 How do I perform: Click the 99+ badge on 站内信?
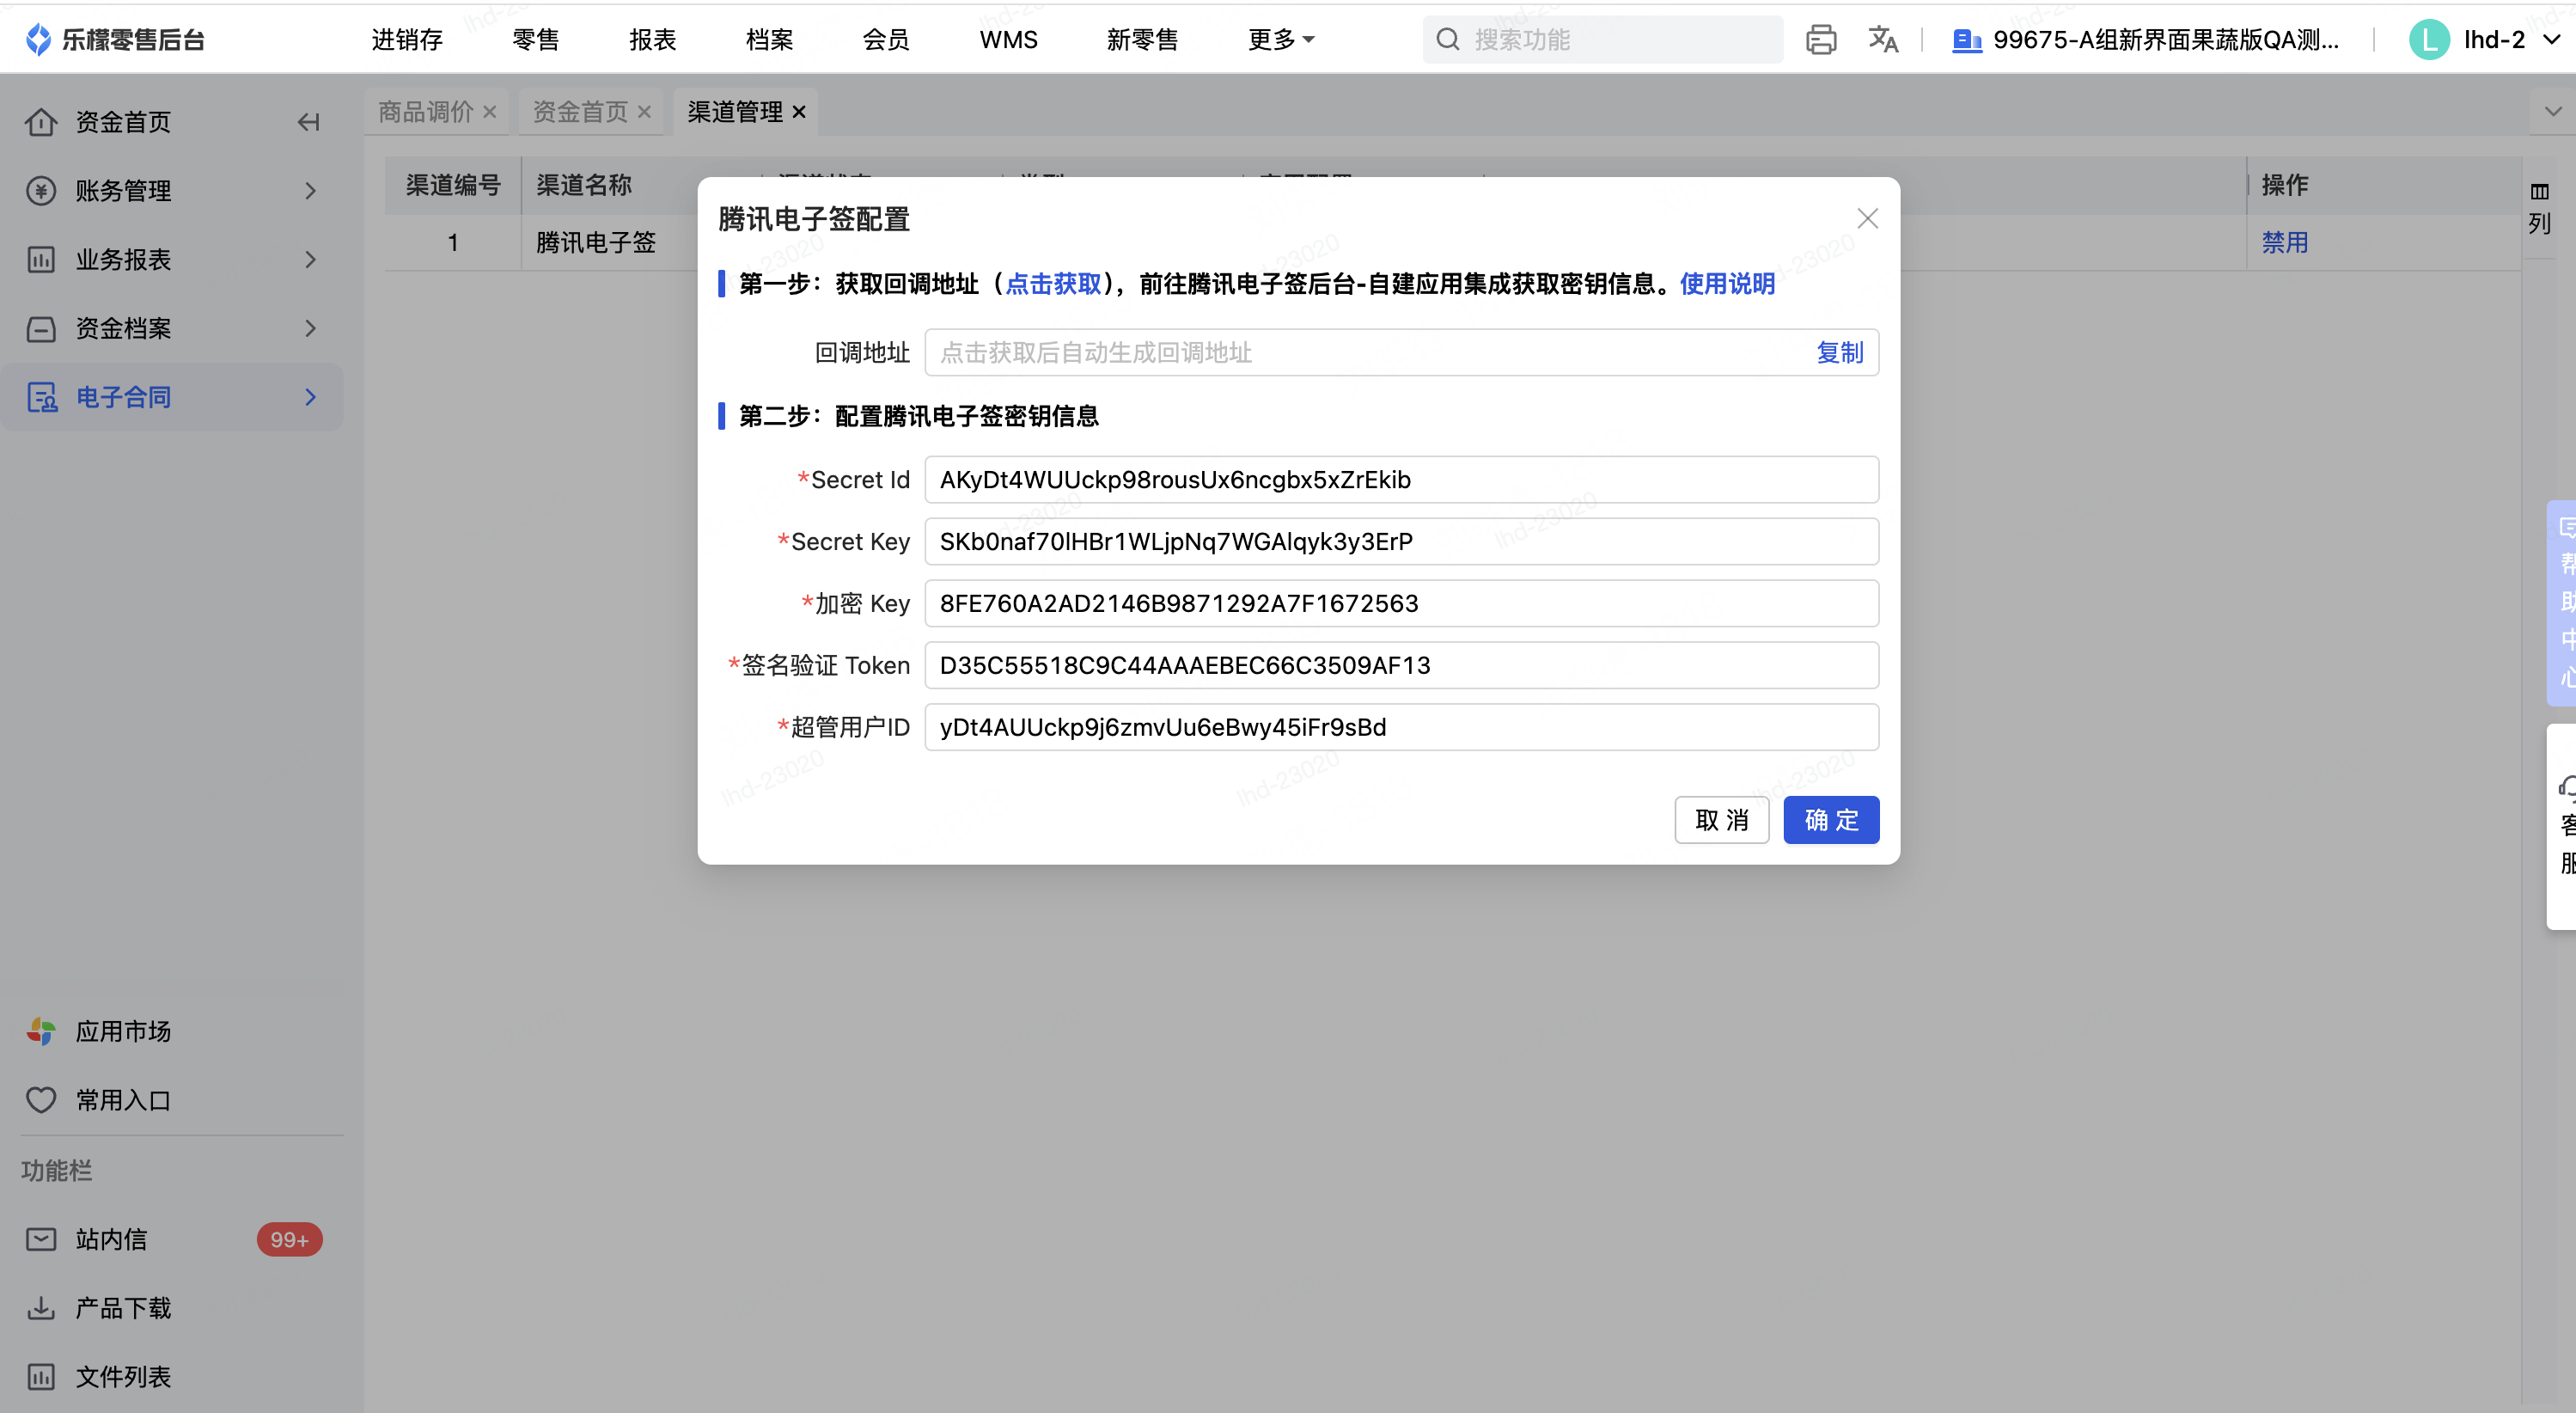click(289, 1239)
